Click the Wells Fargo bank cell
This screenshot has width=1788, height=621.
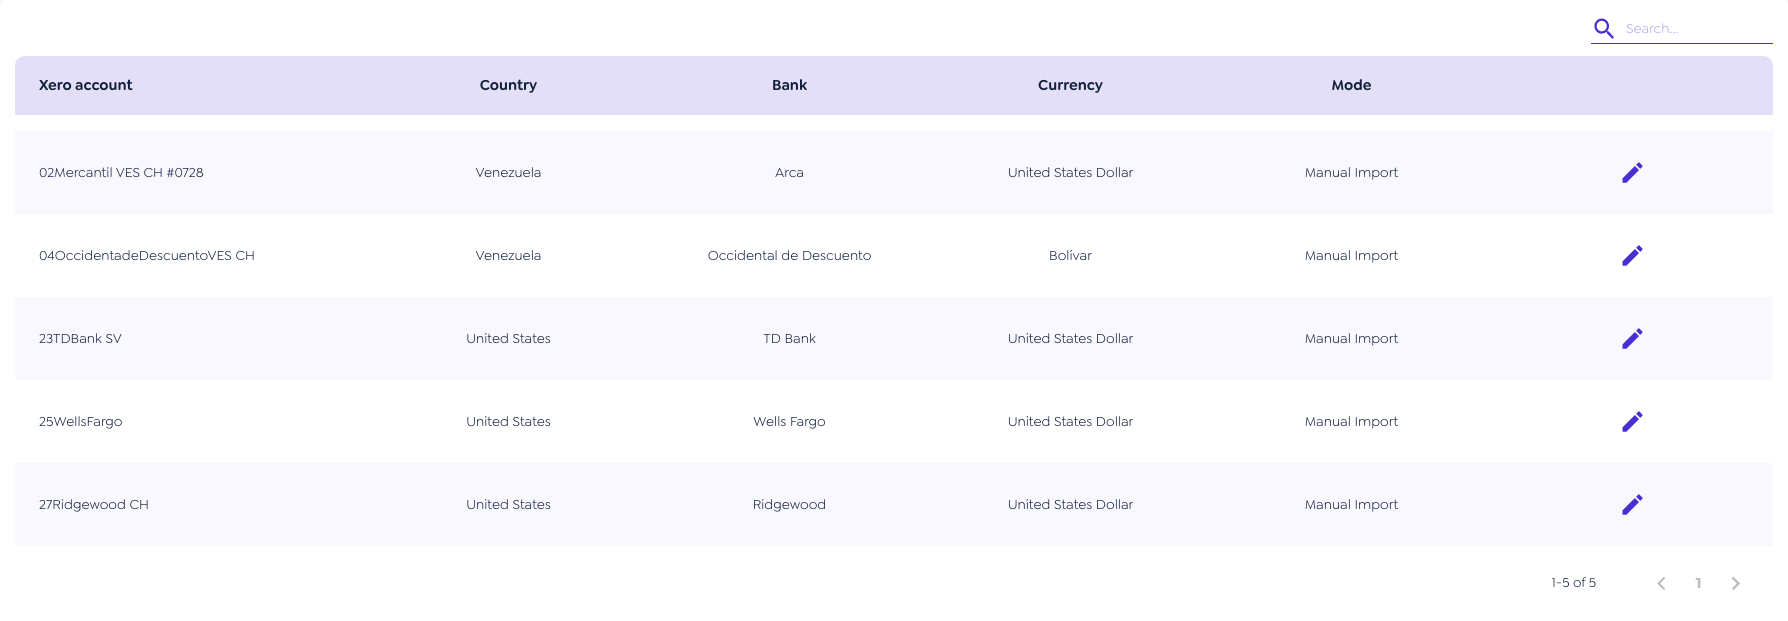pyautogui.click(x=789, y=422)
